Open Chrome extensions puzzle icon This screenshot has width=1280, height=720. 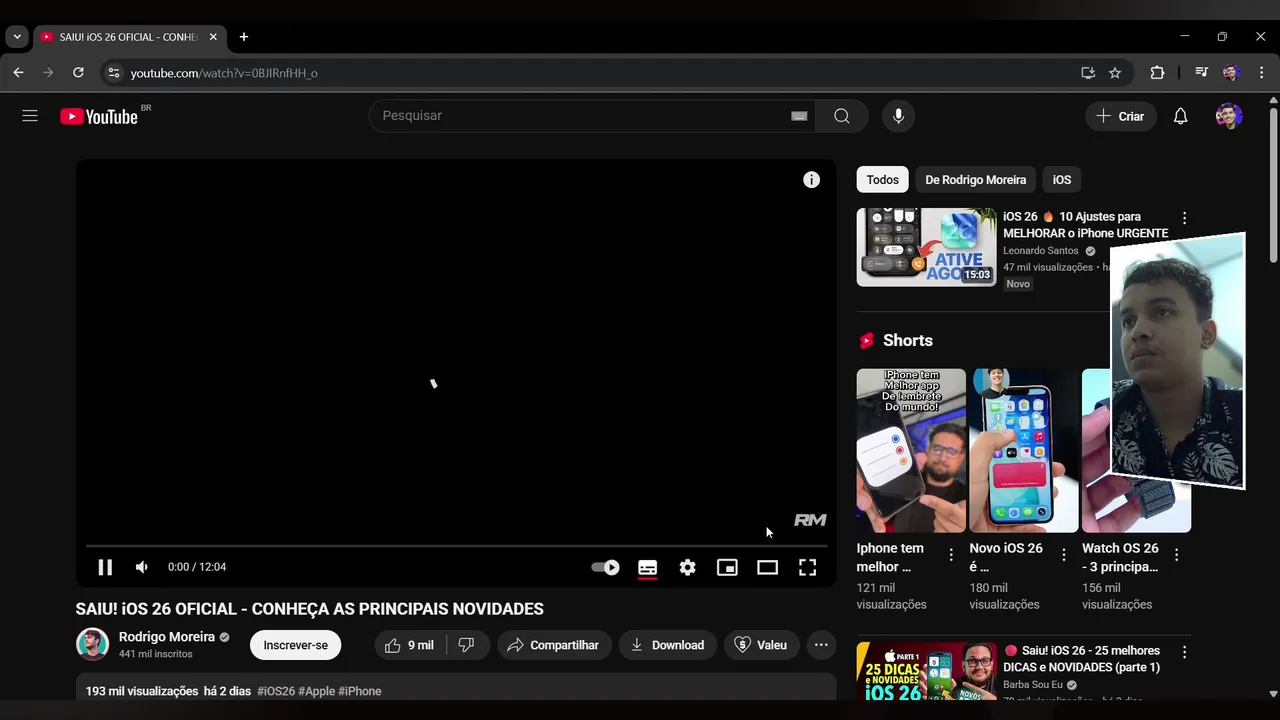point(1157,73)
